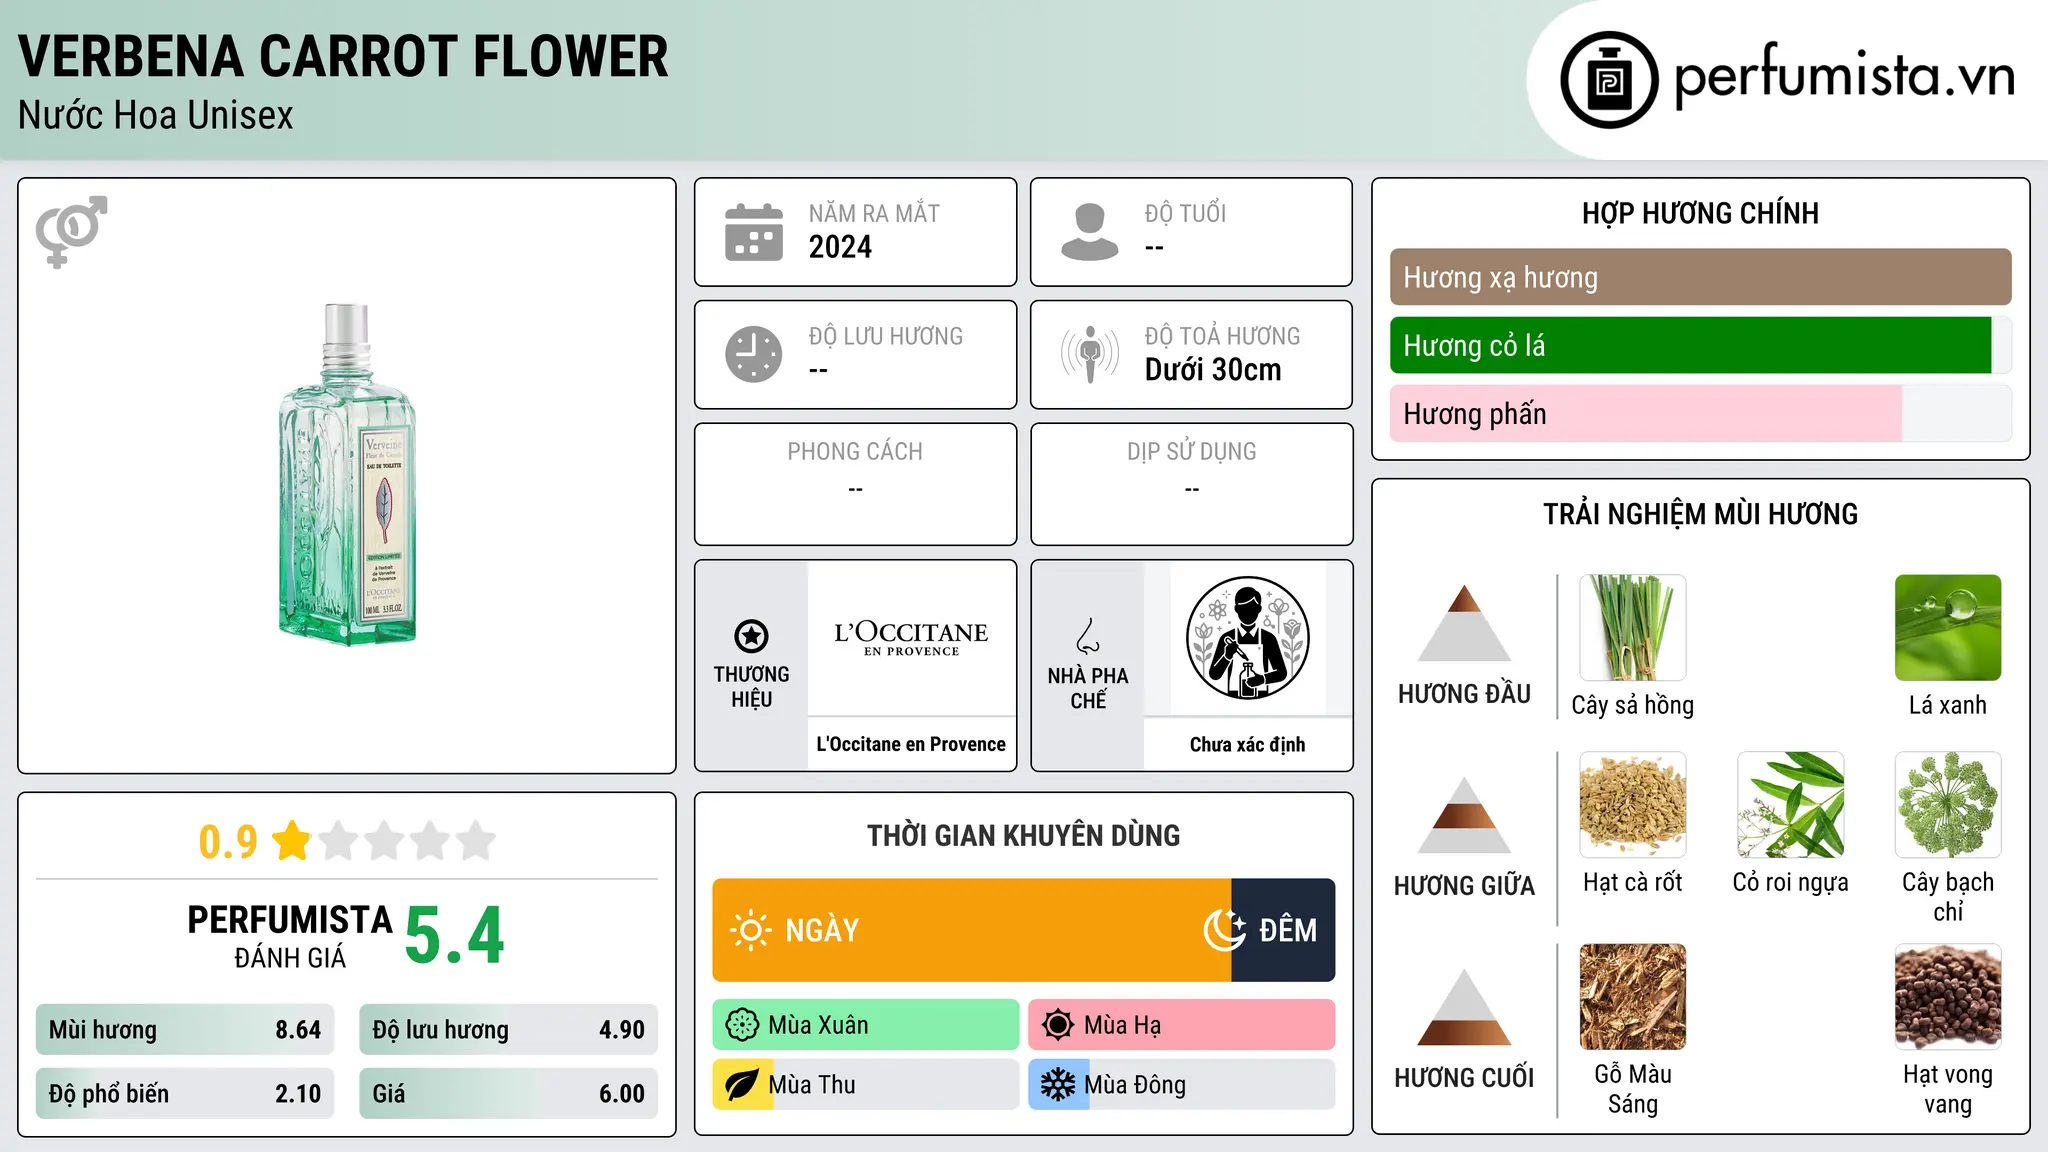2048x1152 pixels.
Task: Click the Hương cuối pyramid icon
Action: point(1464,1007)
